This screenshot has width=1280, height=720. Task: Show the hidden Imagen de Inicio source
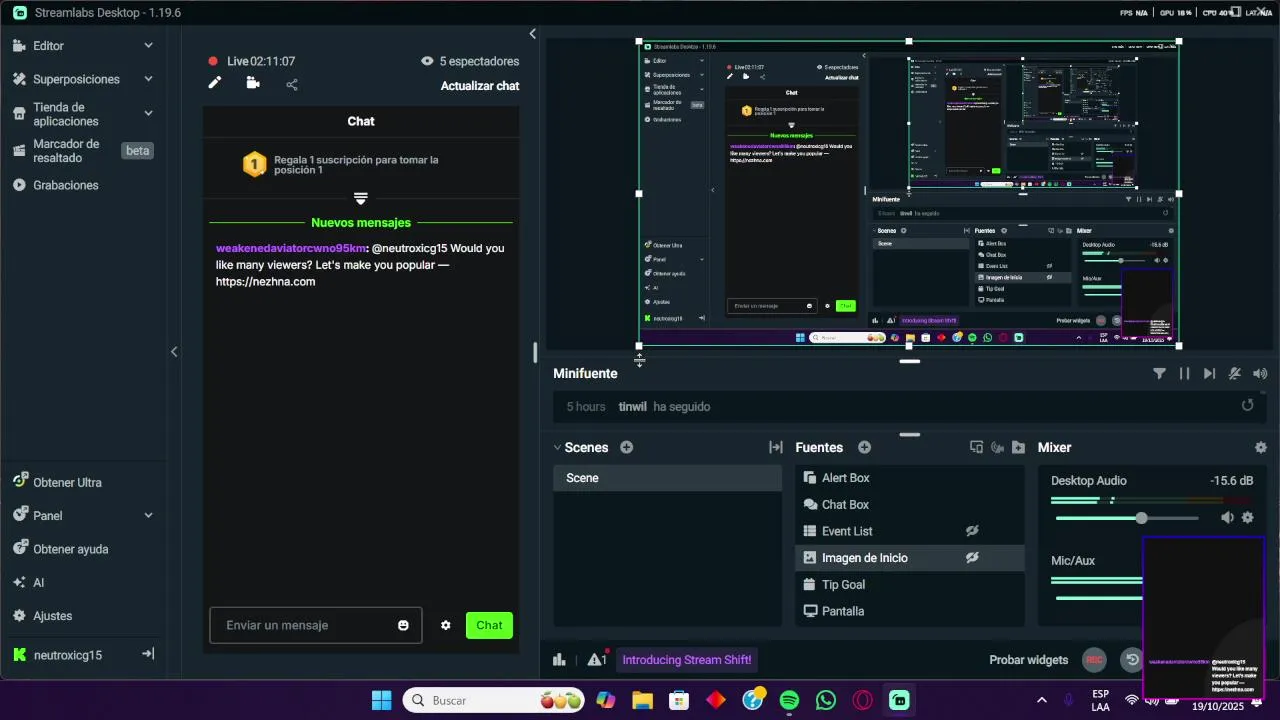(972, 558)
